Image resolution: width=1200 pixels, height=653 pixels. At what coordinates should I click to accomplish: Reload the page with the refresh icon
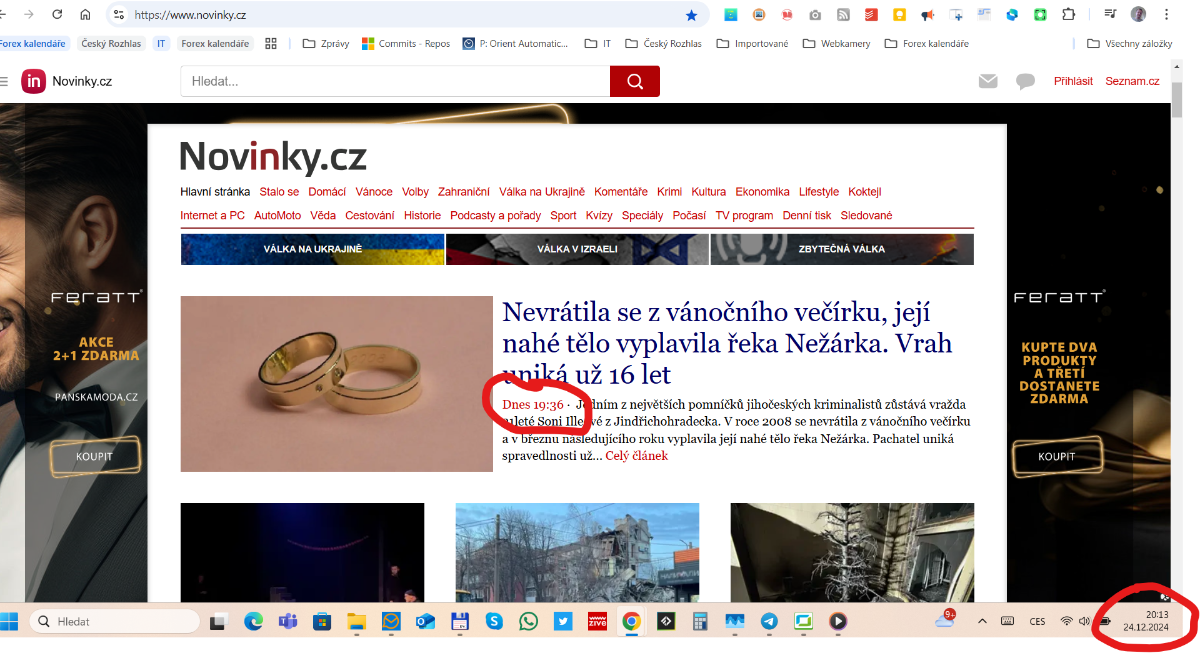(57, 15)
